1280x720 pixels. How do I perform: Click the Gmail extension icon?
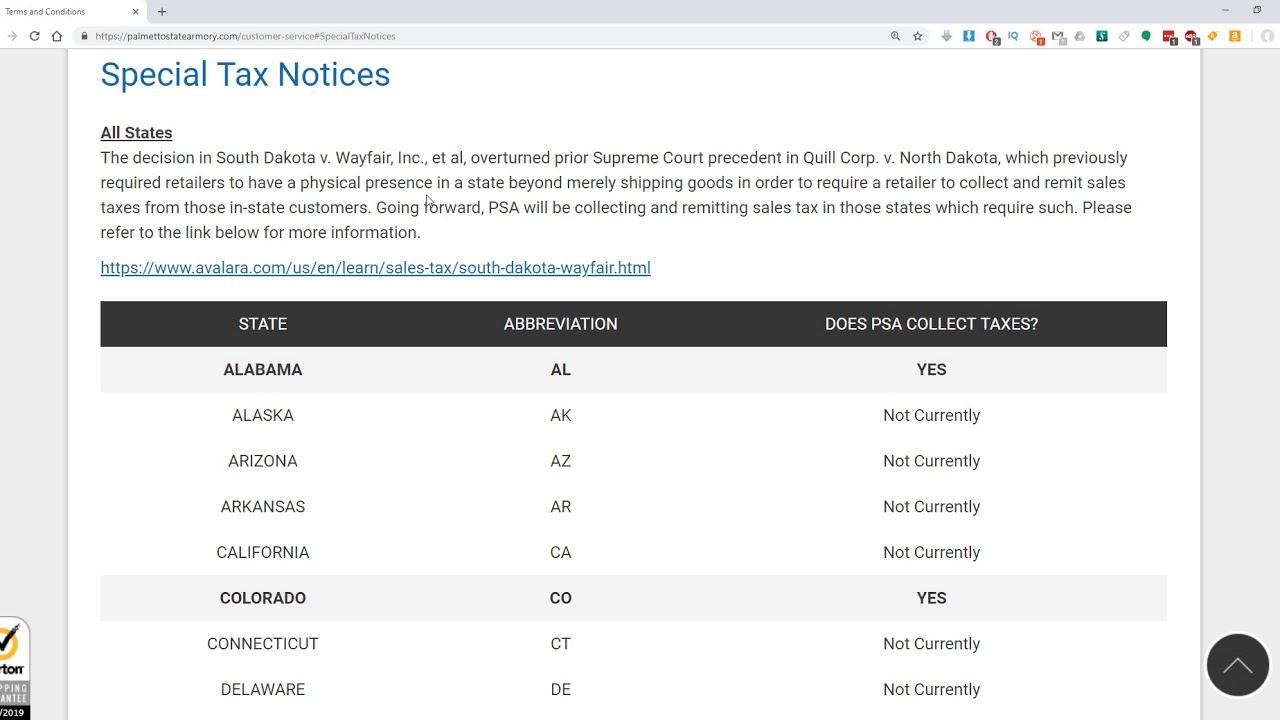[x=1058, y=36]
